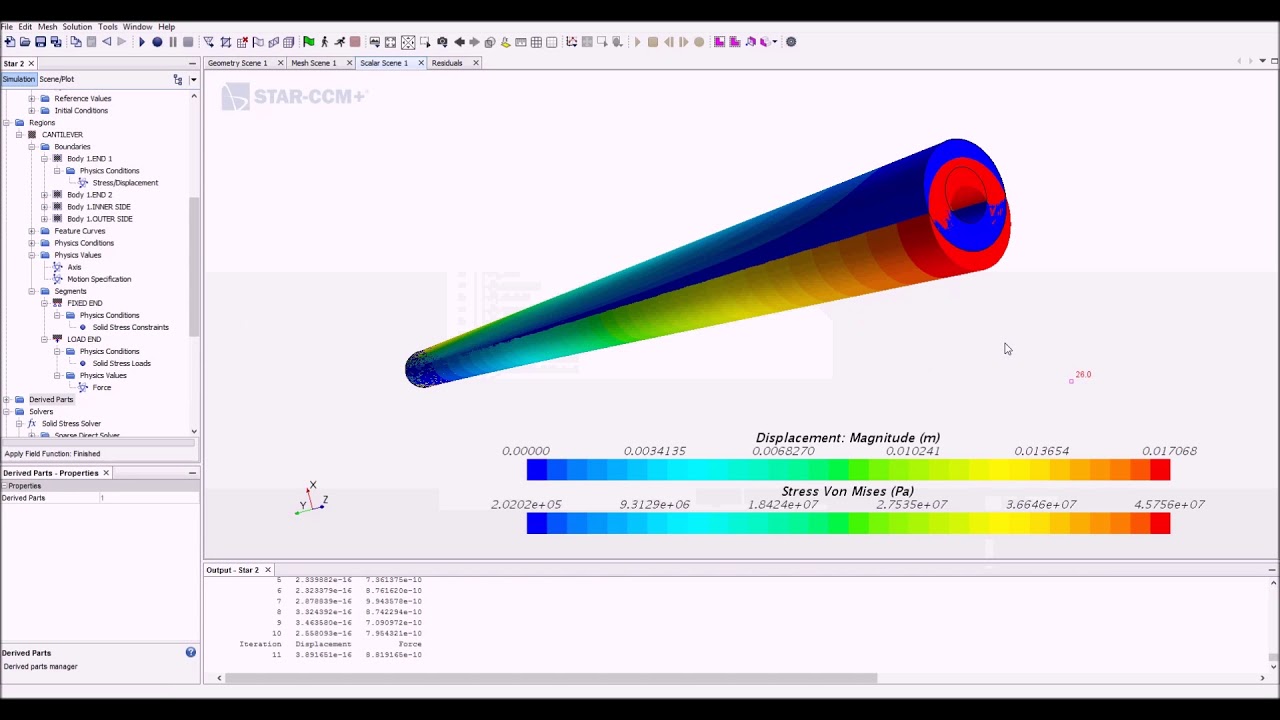
Task: Select the Simulation view tab
Action: pyautogui.click(x=18, y=79)
